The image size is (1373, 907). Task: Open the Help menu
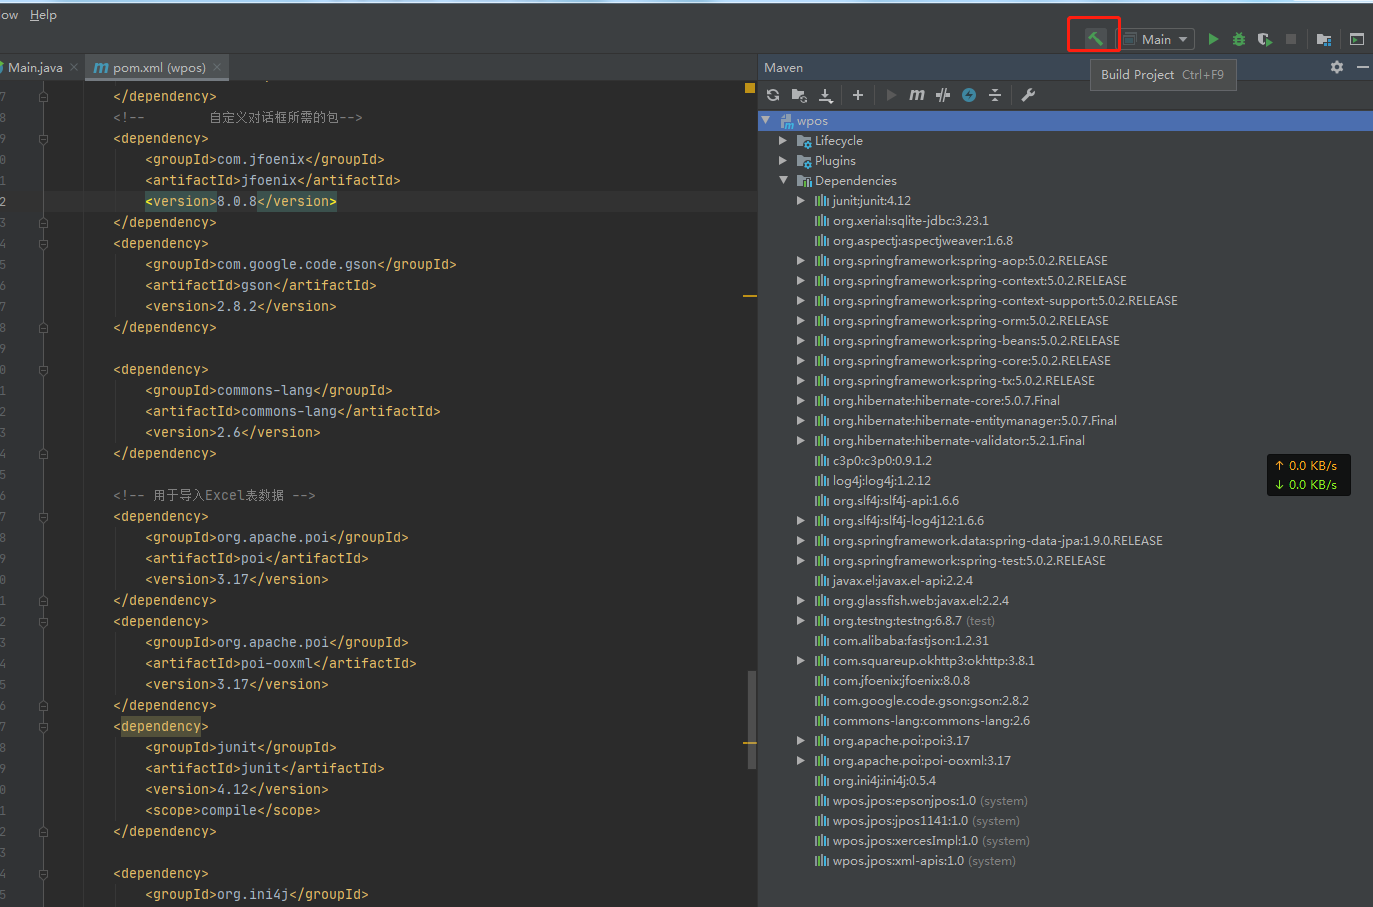coord(43,15)
